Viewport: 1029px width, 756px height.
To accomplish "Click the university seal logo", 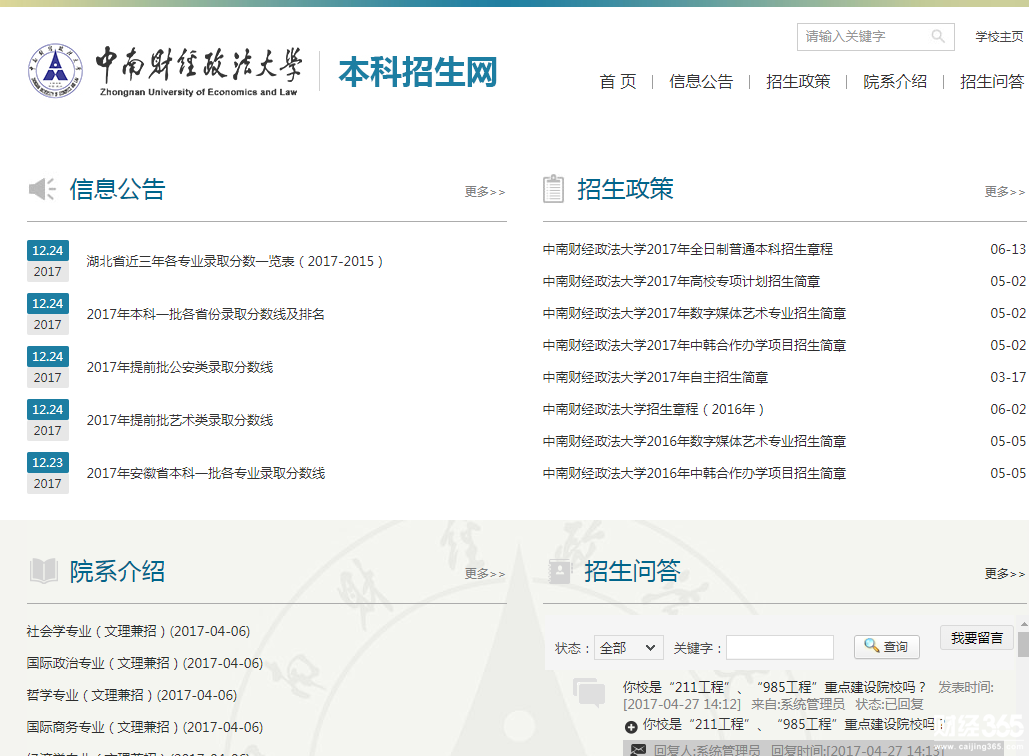I will (55, 71).
